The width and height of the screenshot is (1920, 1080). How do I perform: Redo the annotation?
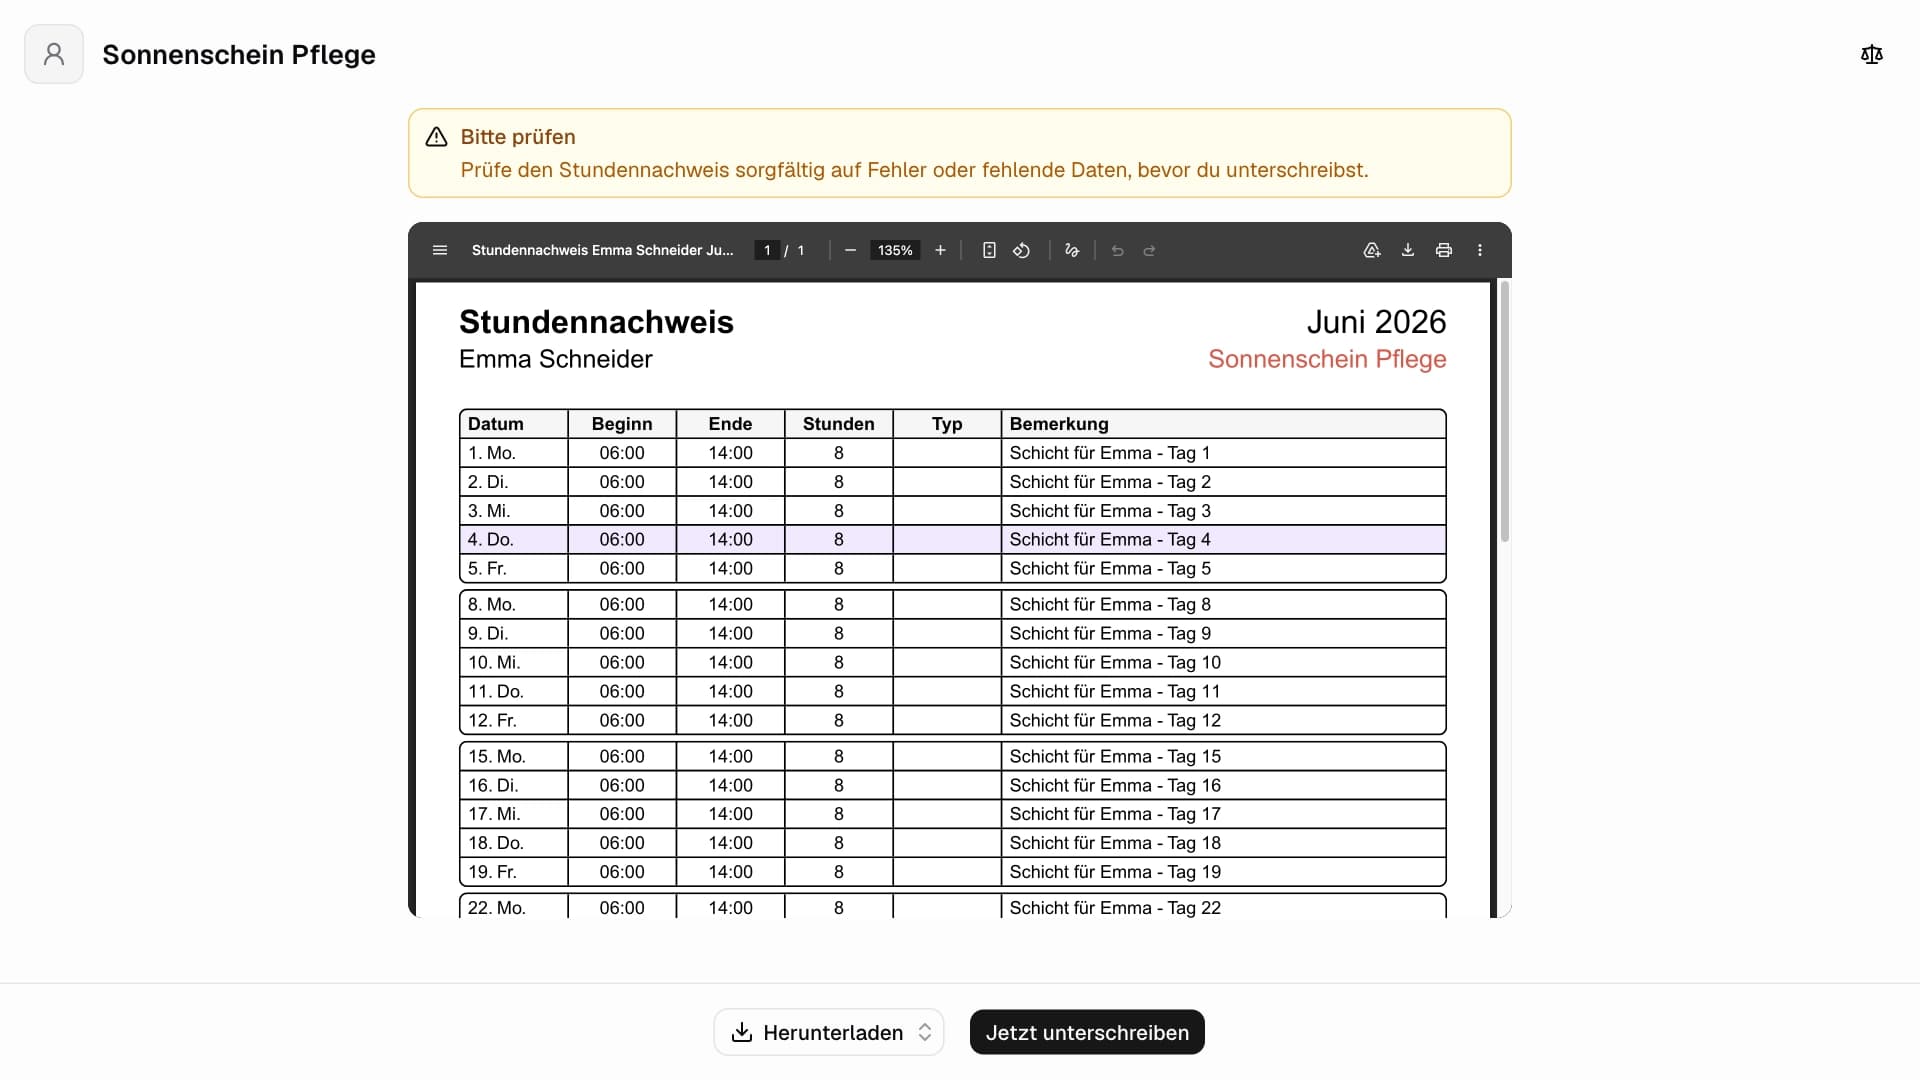click(x=1150, y=250)
